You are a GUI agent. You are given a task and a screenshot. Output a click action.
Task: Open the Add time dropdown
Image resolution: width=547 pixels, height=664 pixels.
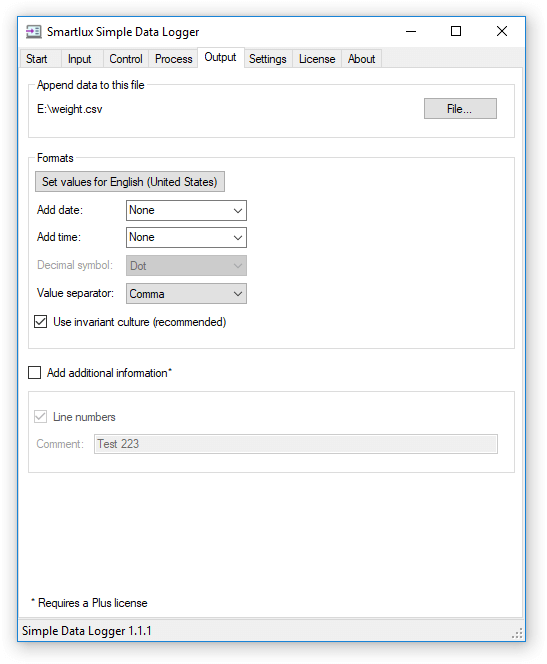pos(186,238)
